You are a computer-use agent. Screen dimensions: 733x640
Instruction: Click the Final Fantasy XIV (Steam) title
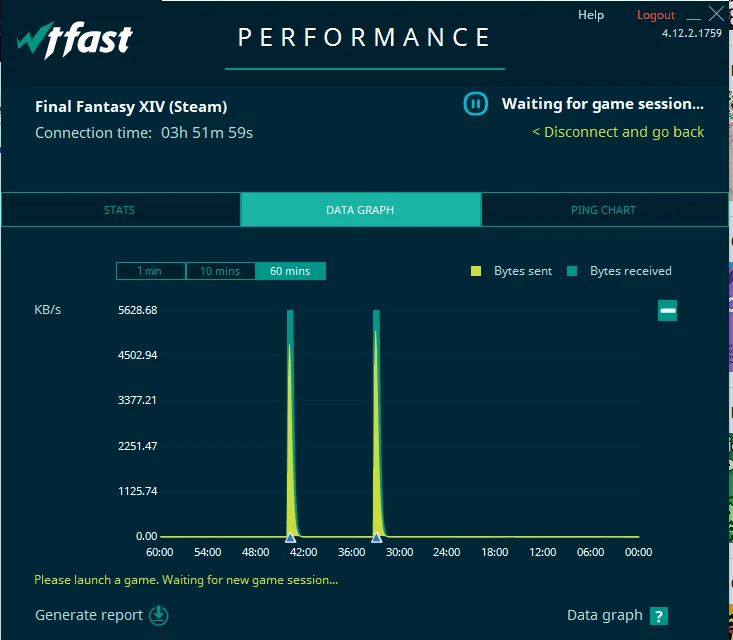131,107
